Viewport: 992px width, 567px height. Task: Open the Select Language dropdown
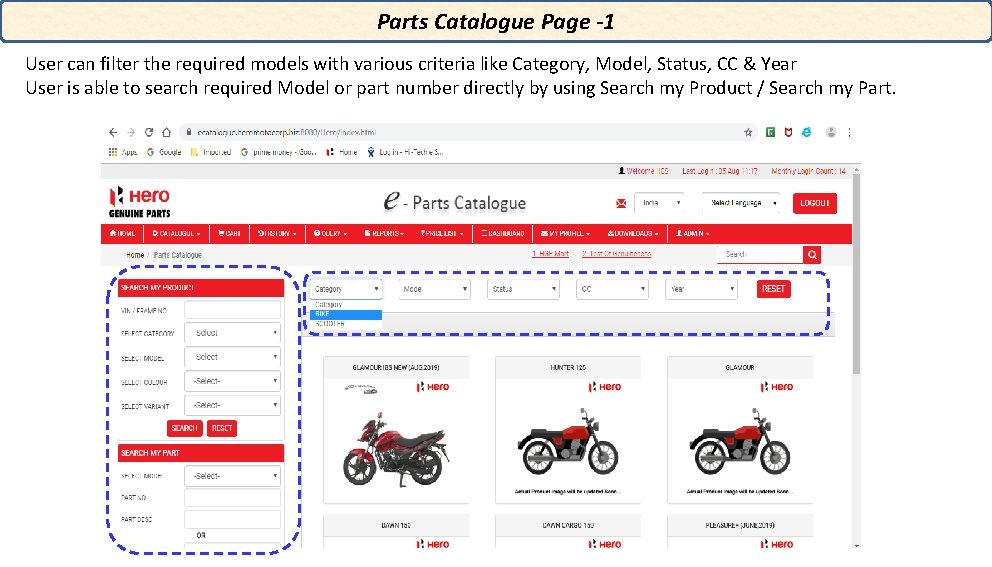[741, 203]
